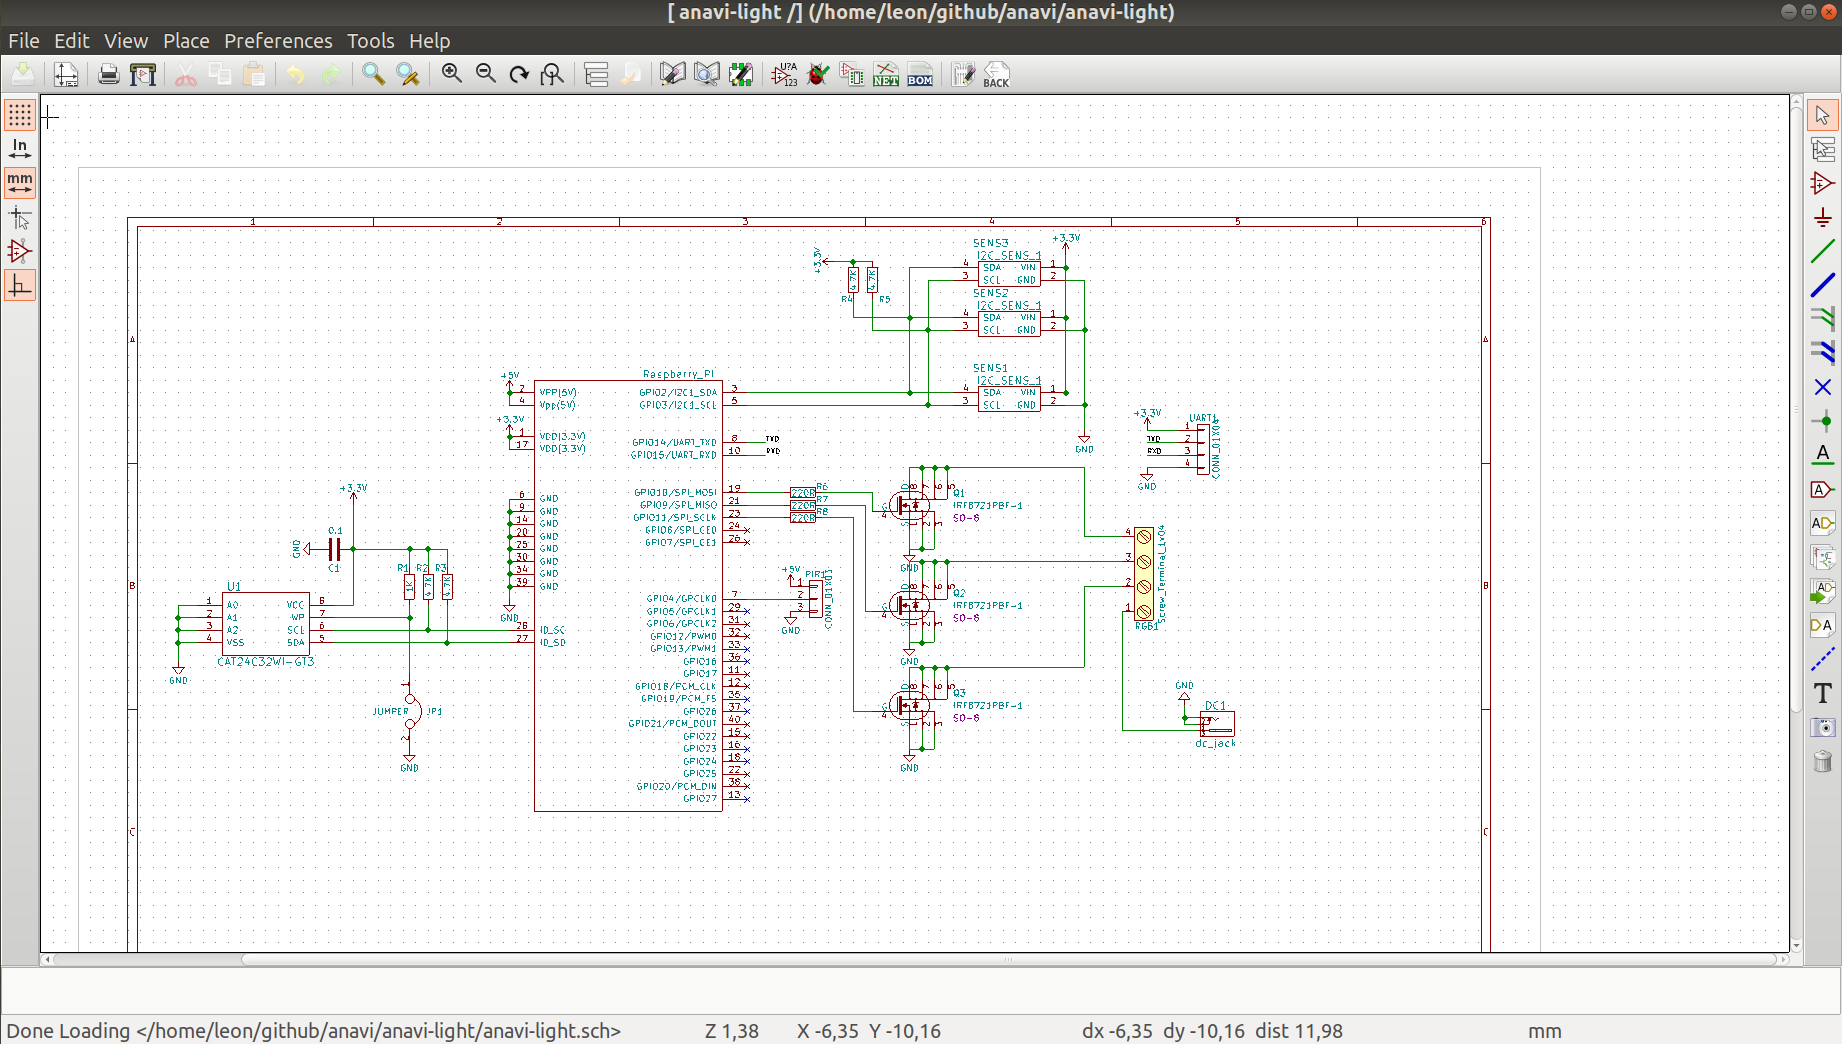The image size is (1842, 1044).
Task: Open the bill of materials generator
Action: 920,74
